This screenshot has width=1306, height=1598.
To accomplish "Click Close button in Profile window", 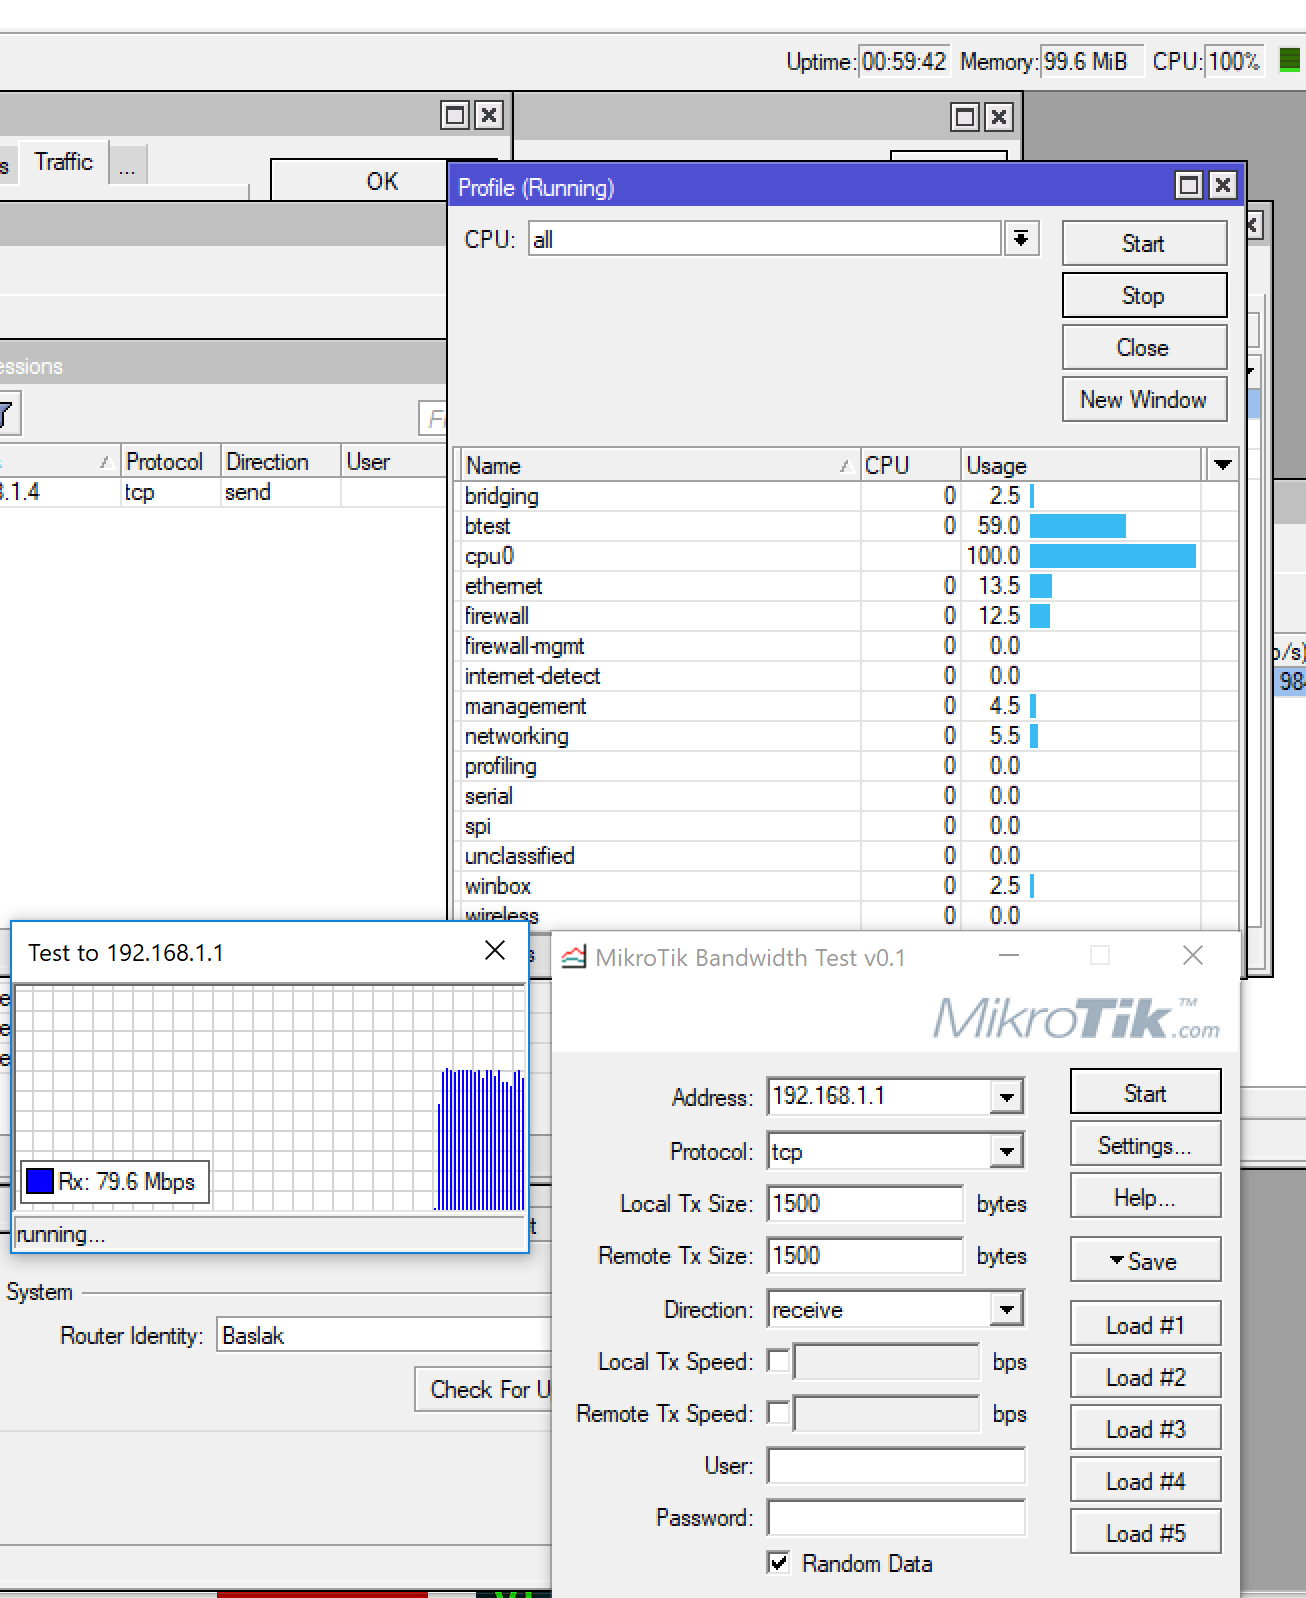I will click(1144, 348).
